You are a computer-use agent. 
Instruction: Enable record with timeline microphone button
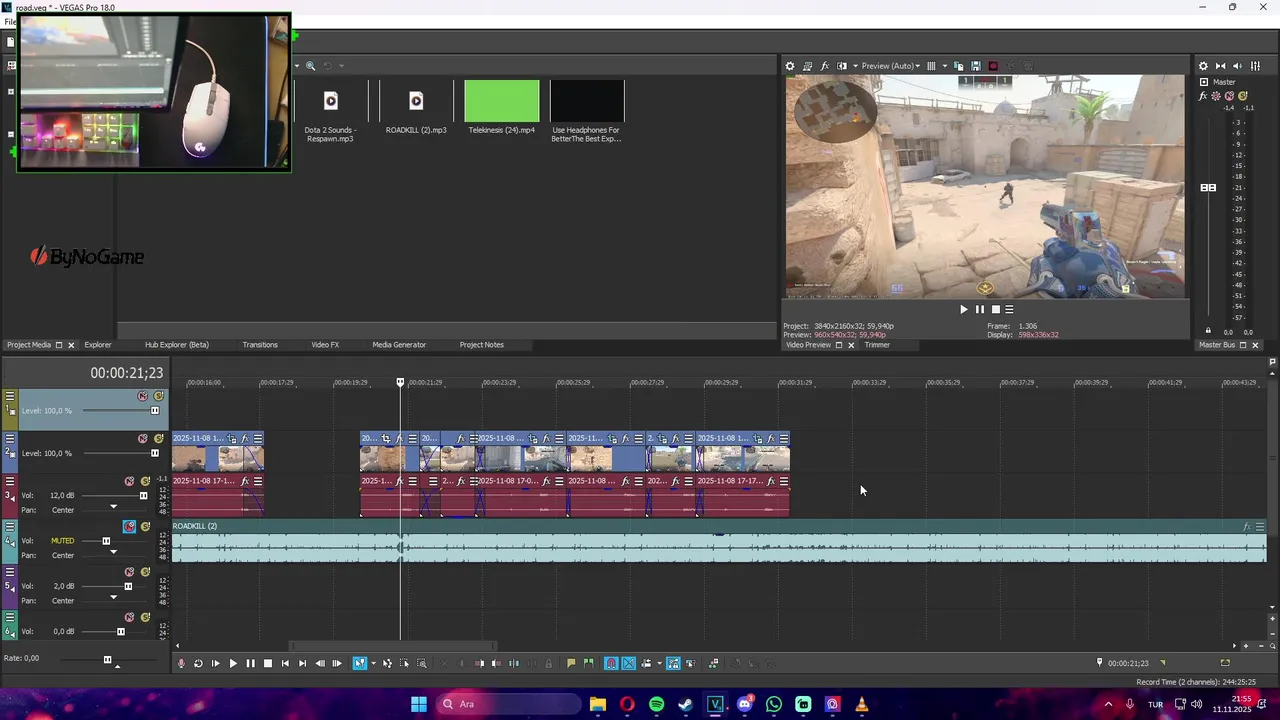coord(181,663)
